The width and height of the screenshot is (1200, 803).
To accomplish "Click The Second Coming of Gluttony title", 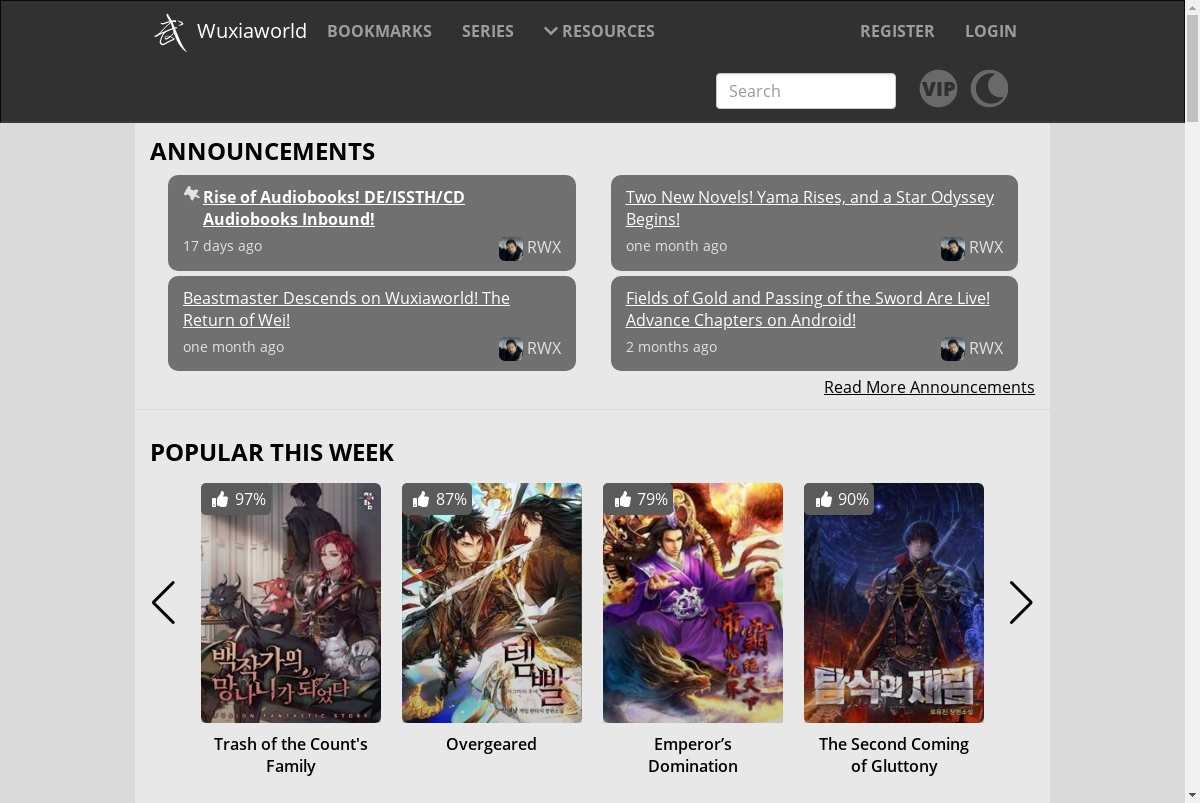I will pos(894,755).
